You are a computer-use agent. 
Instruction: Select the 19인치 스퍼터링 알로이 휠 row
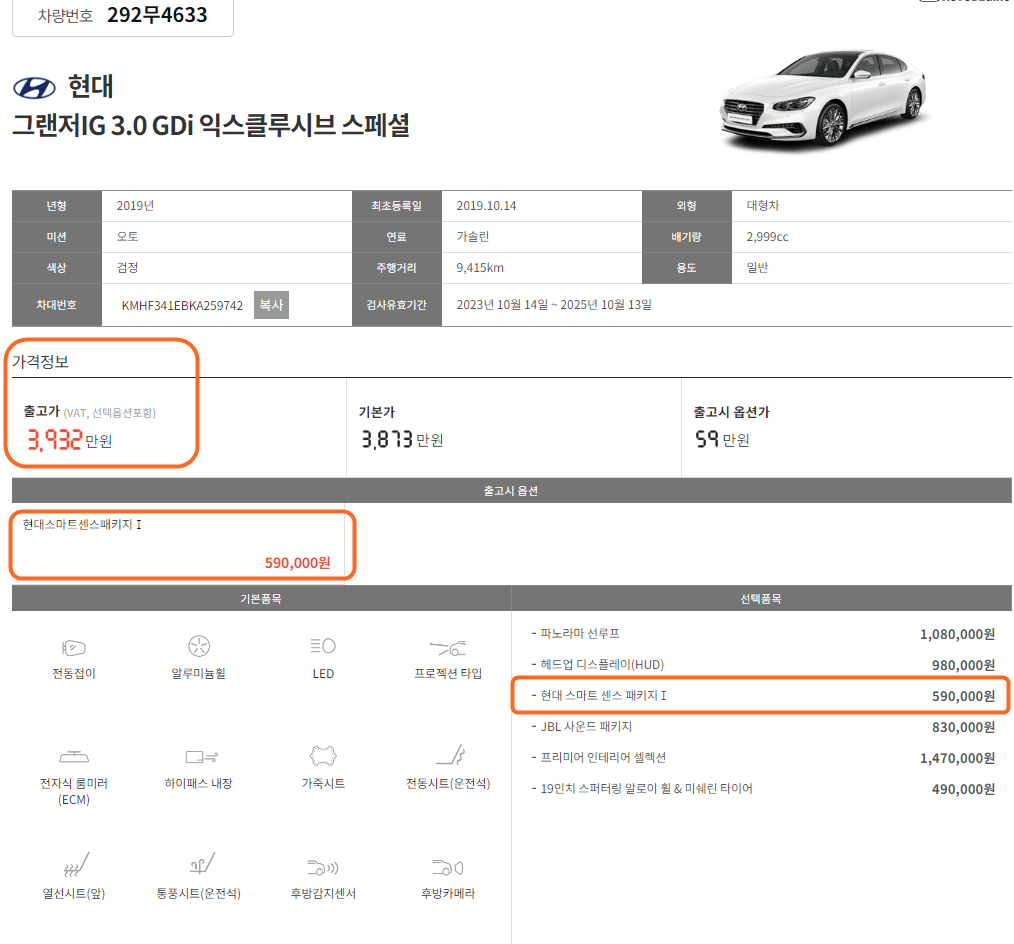(763, 789)
